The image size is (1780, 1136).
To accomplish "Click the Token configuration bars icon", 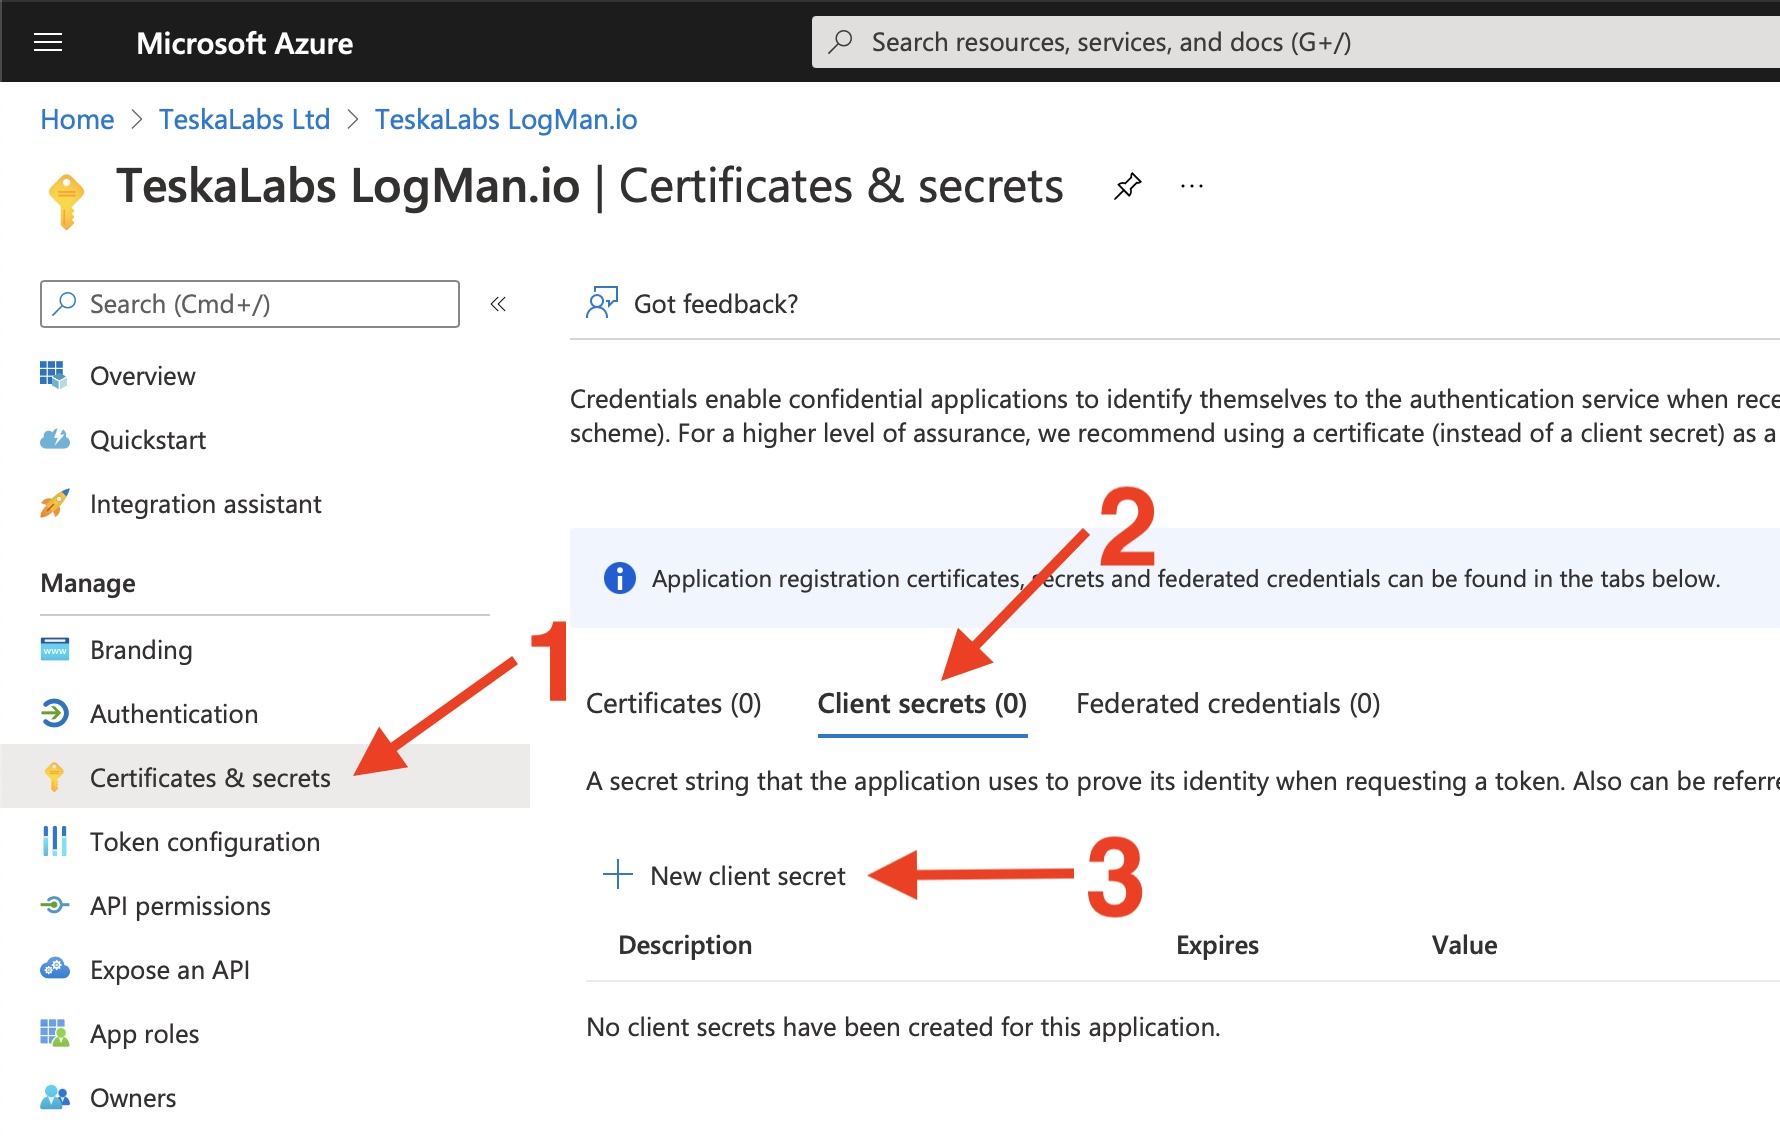I will click(54, 841).
